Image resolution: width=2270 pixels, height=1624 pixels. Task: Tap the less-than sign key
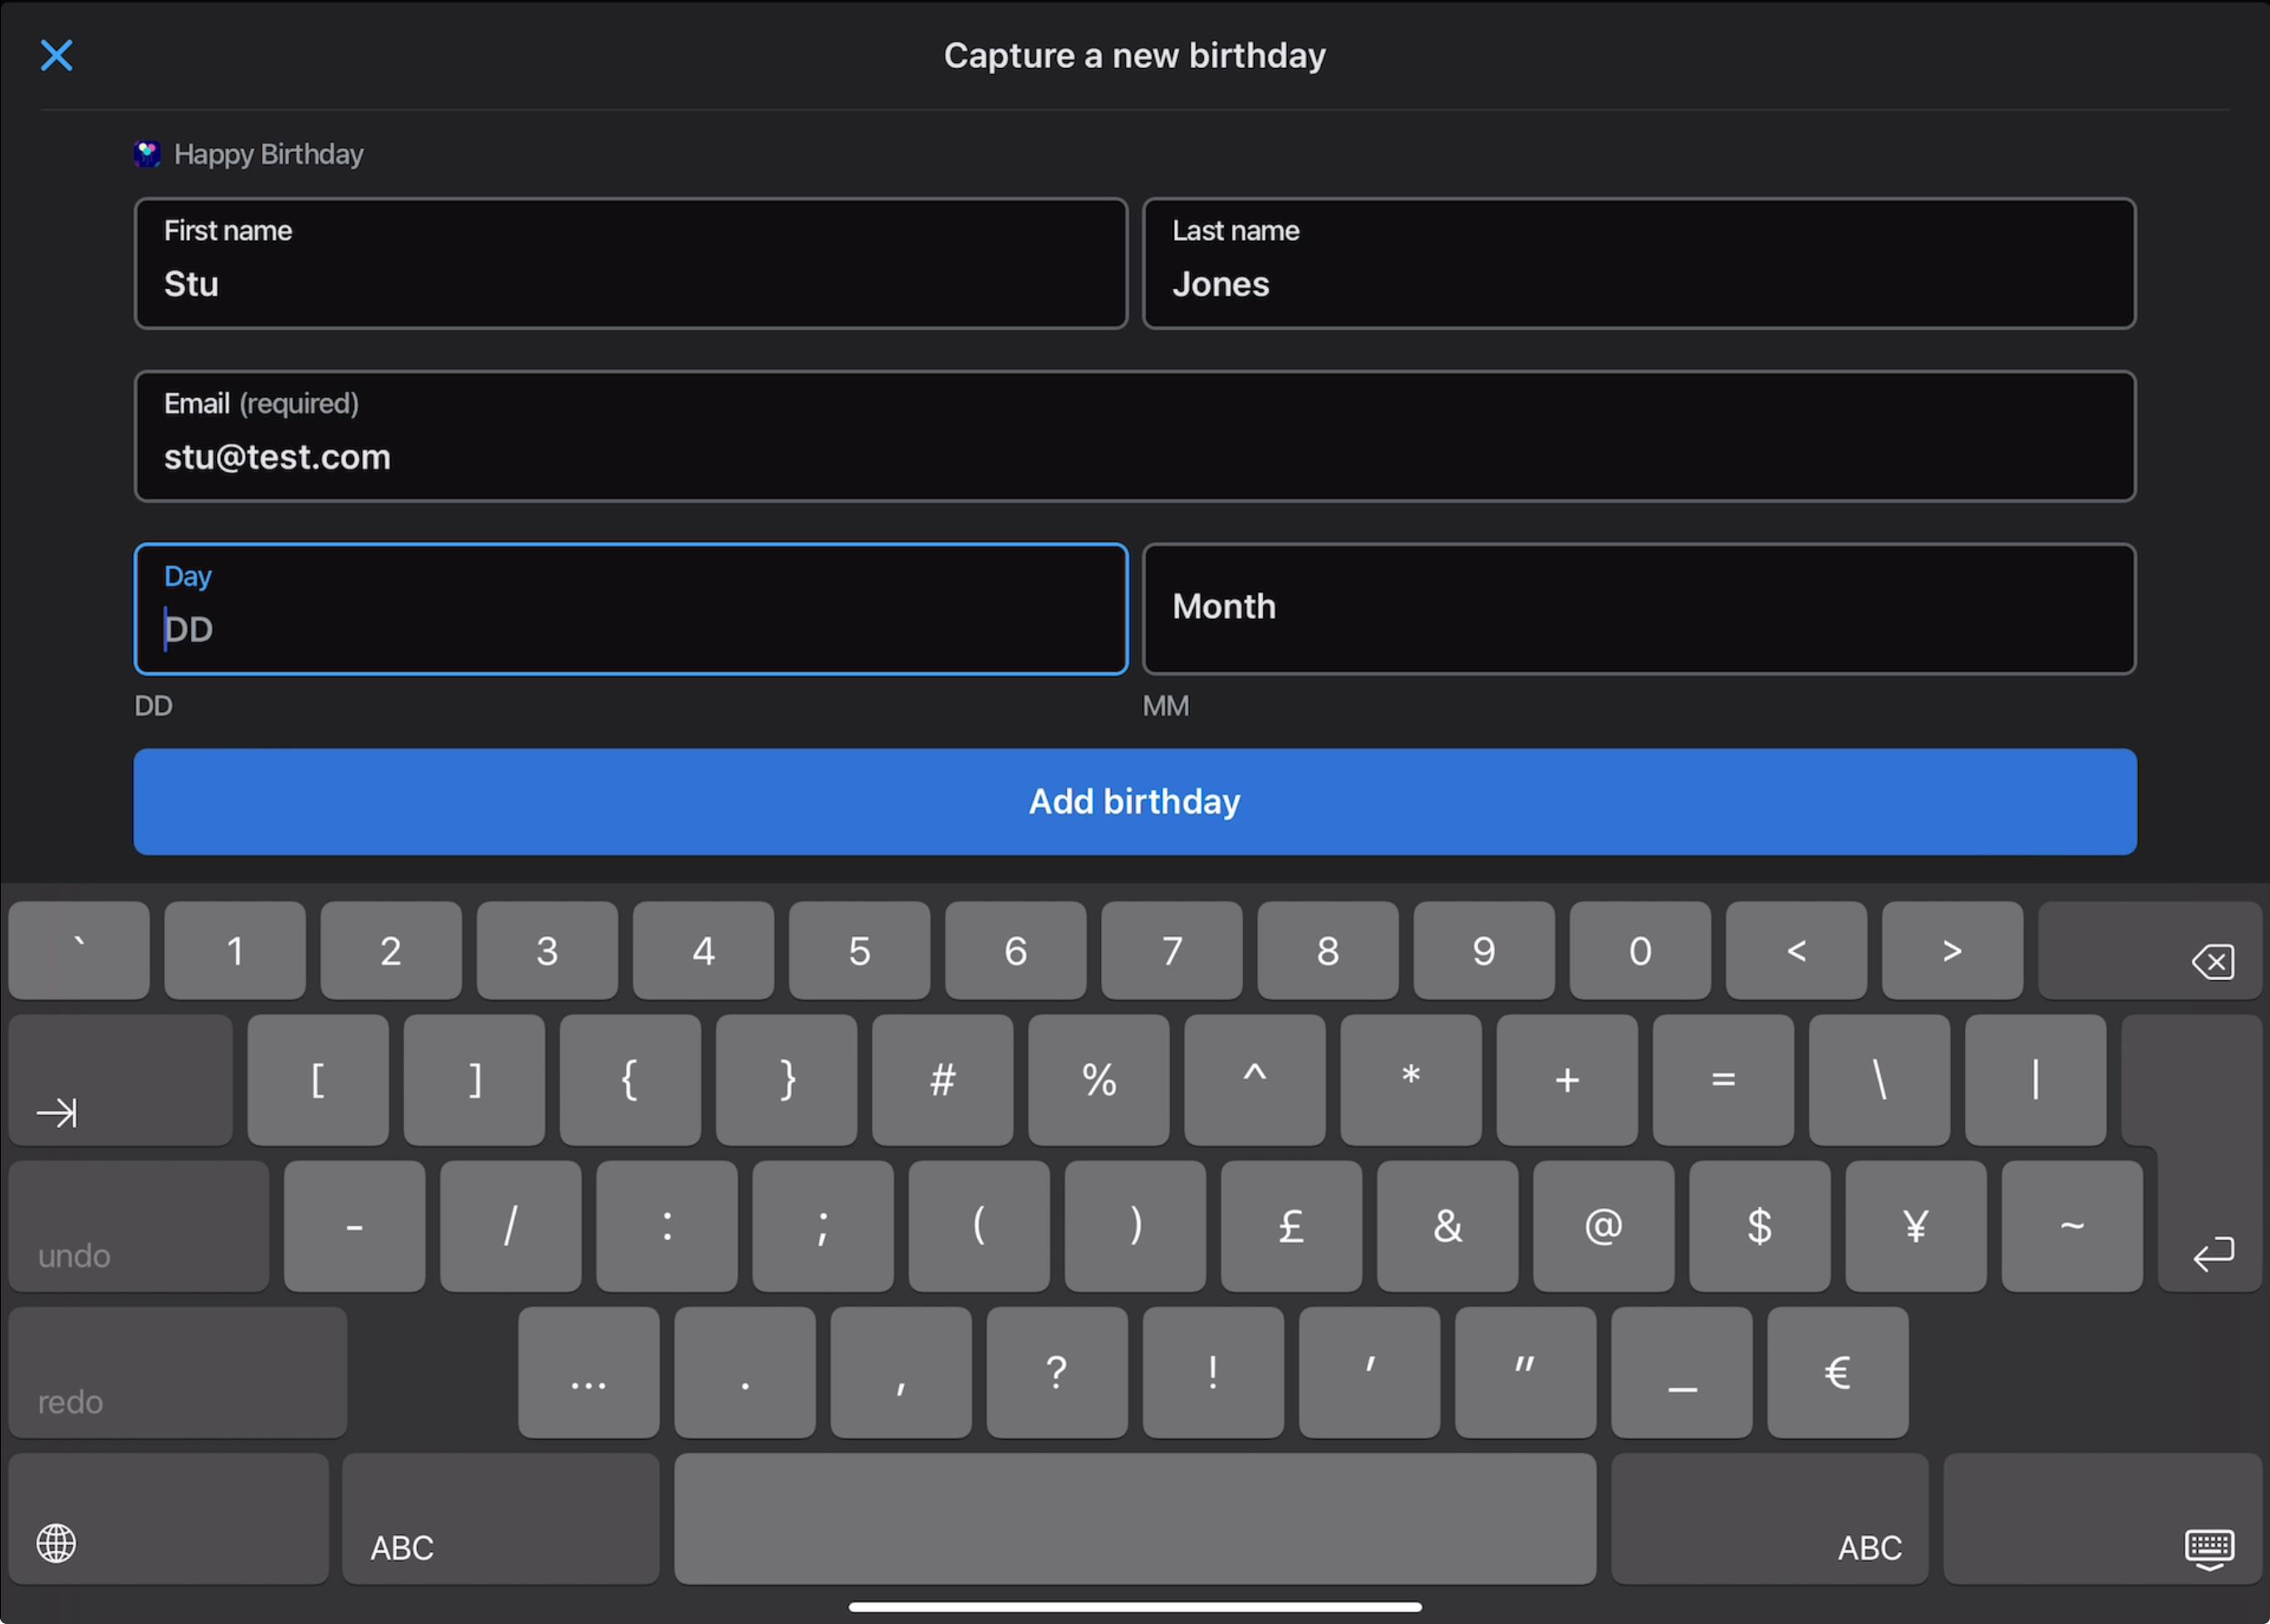click(x=1796, y=951)
